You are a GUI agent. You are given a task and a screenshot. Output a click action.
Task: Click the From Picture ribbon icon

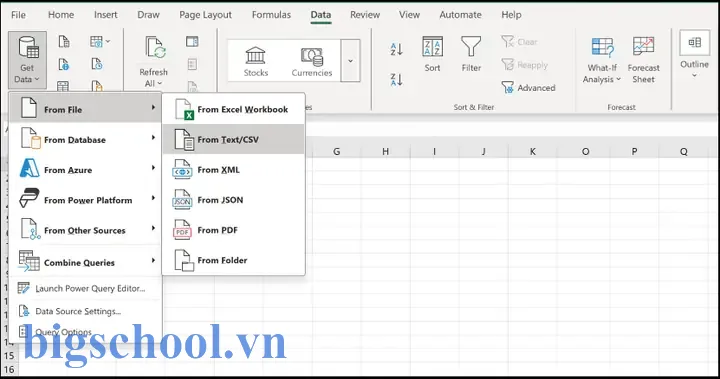(96, 42)
